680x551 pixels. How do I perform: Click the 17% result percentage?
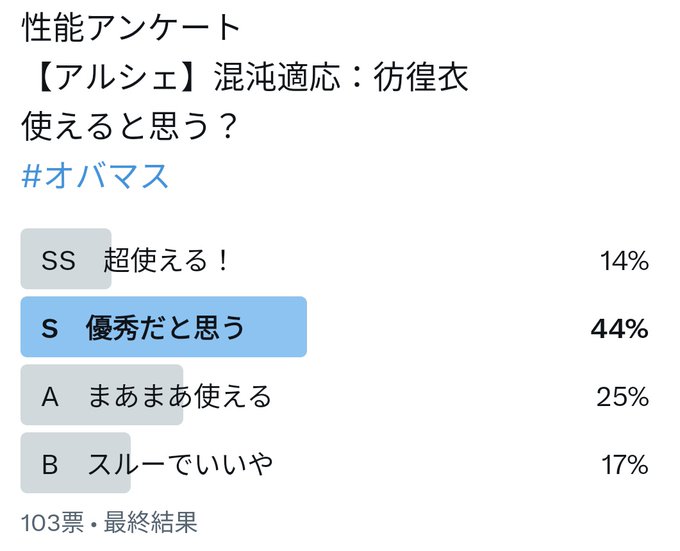click(625, 465)
